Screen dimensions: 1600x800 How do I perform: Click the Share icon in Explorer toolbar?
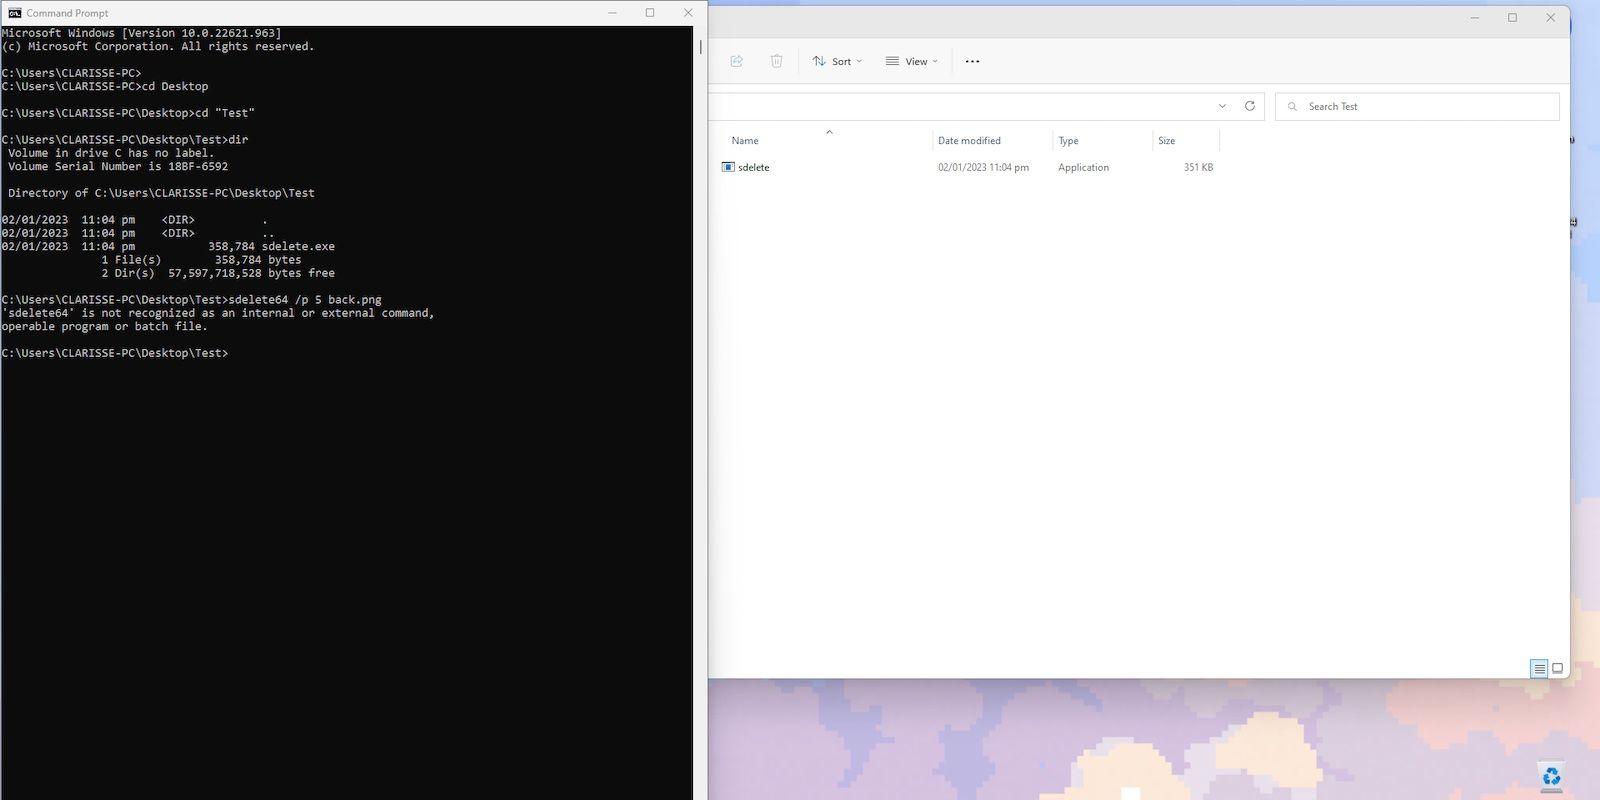(737, 61)
